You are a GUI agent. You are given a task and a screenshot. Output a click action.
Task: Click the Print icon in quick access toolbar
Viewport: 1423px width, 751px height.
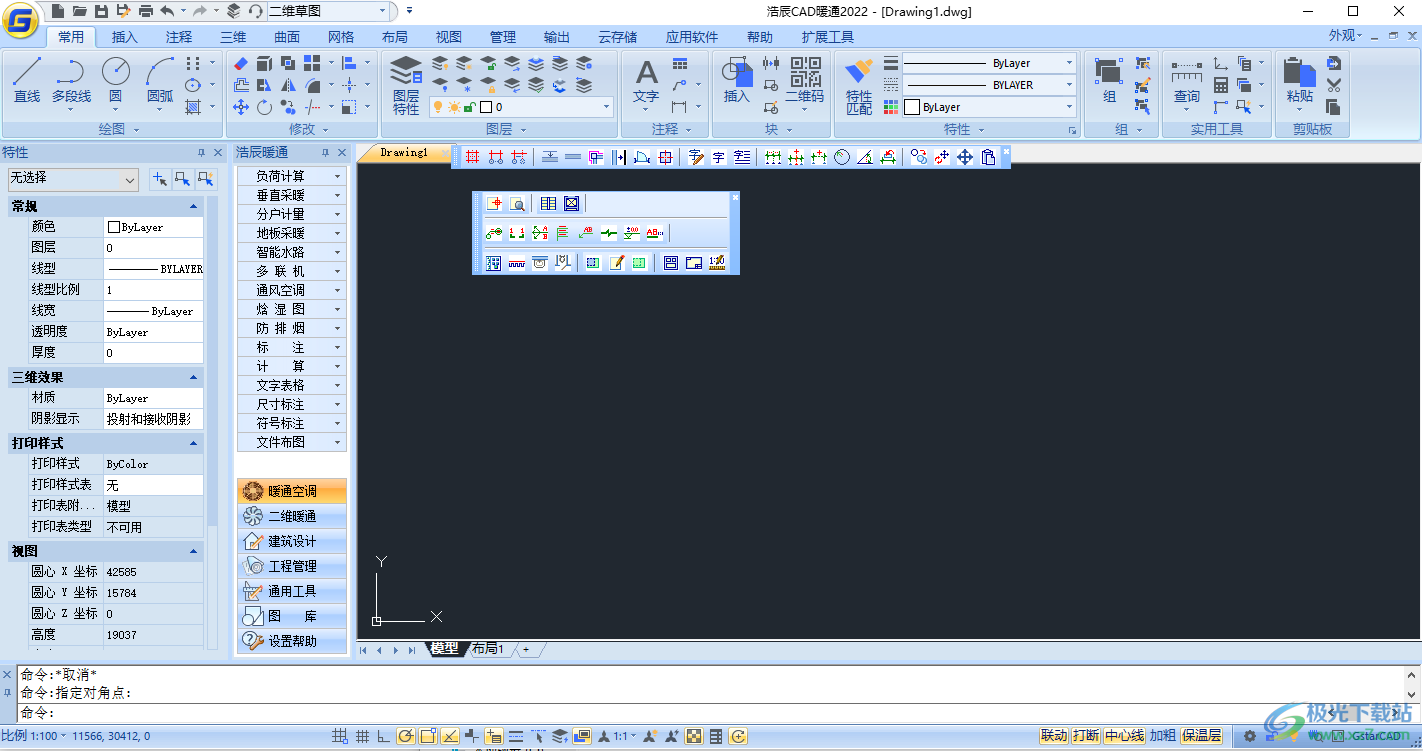146,11
